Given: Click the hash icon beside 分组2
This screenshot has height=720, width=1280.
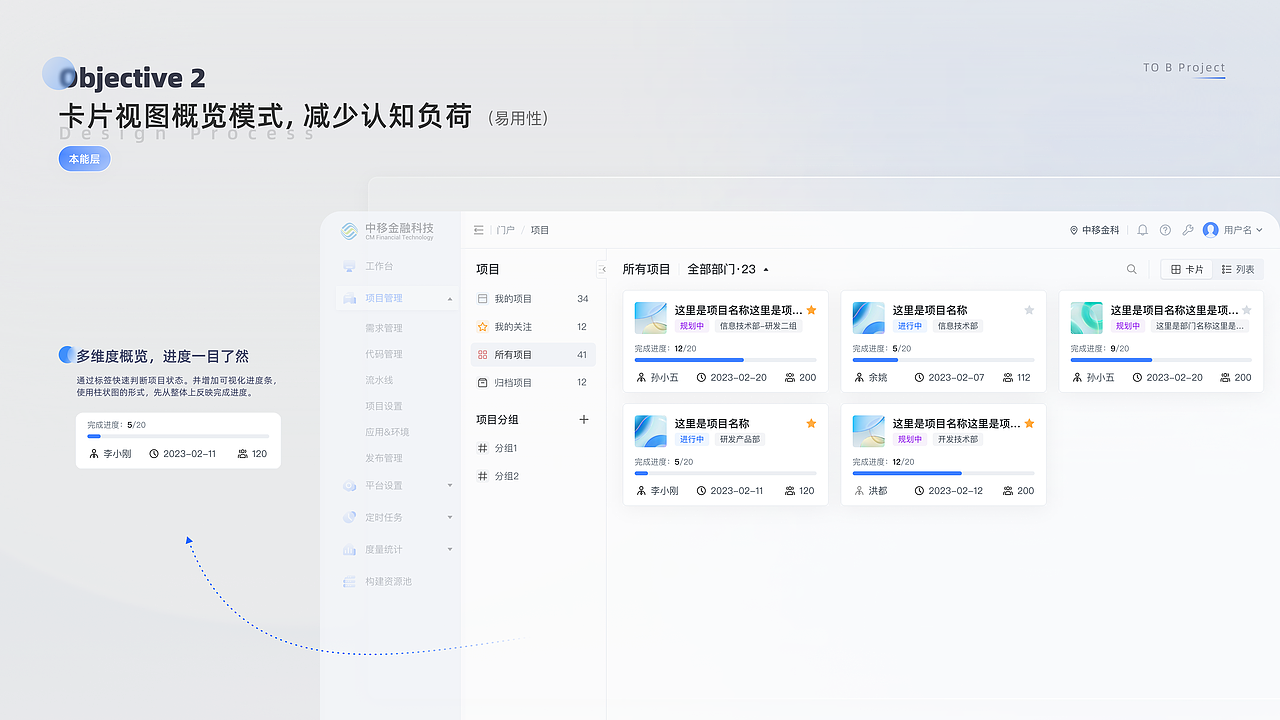Looking at the screenshot, I should (x=483, y=476).
